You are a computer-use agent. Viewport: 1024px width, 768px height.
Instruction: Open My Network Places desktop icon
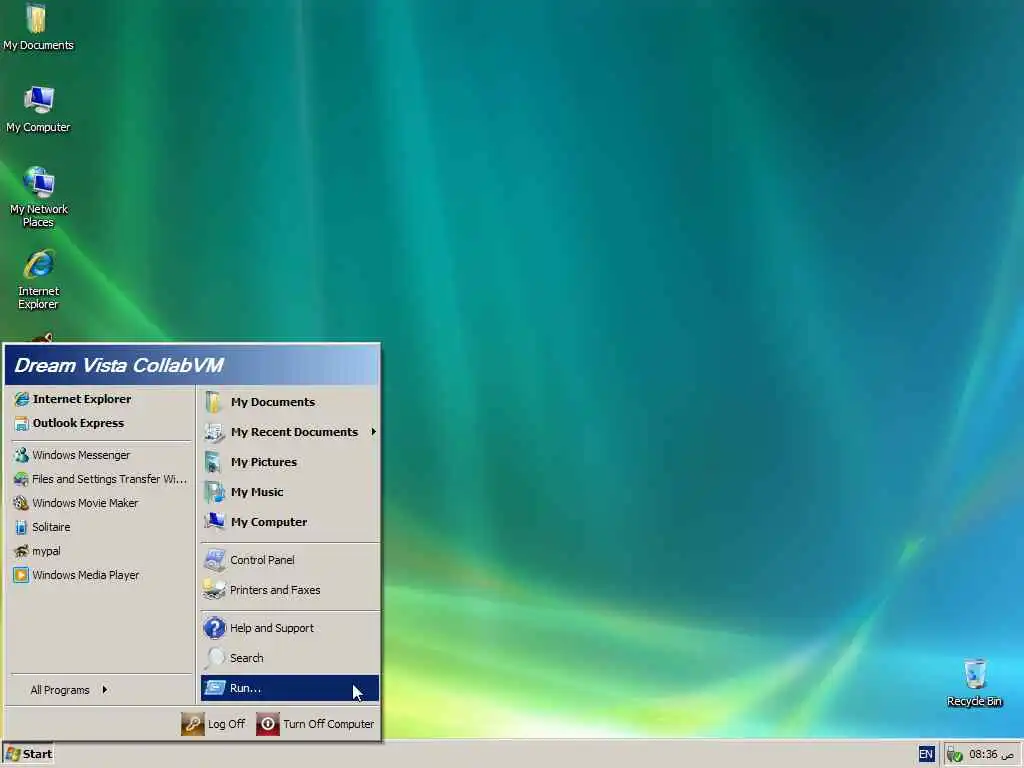point(39,196)
